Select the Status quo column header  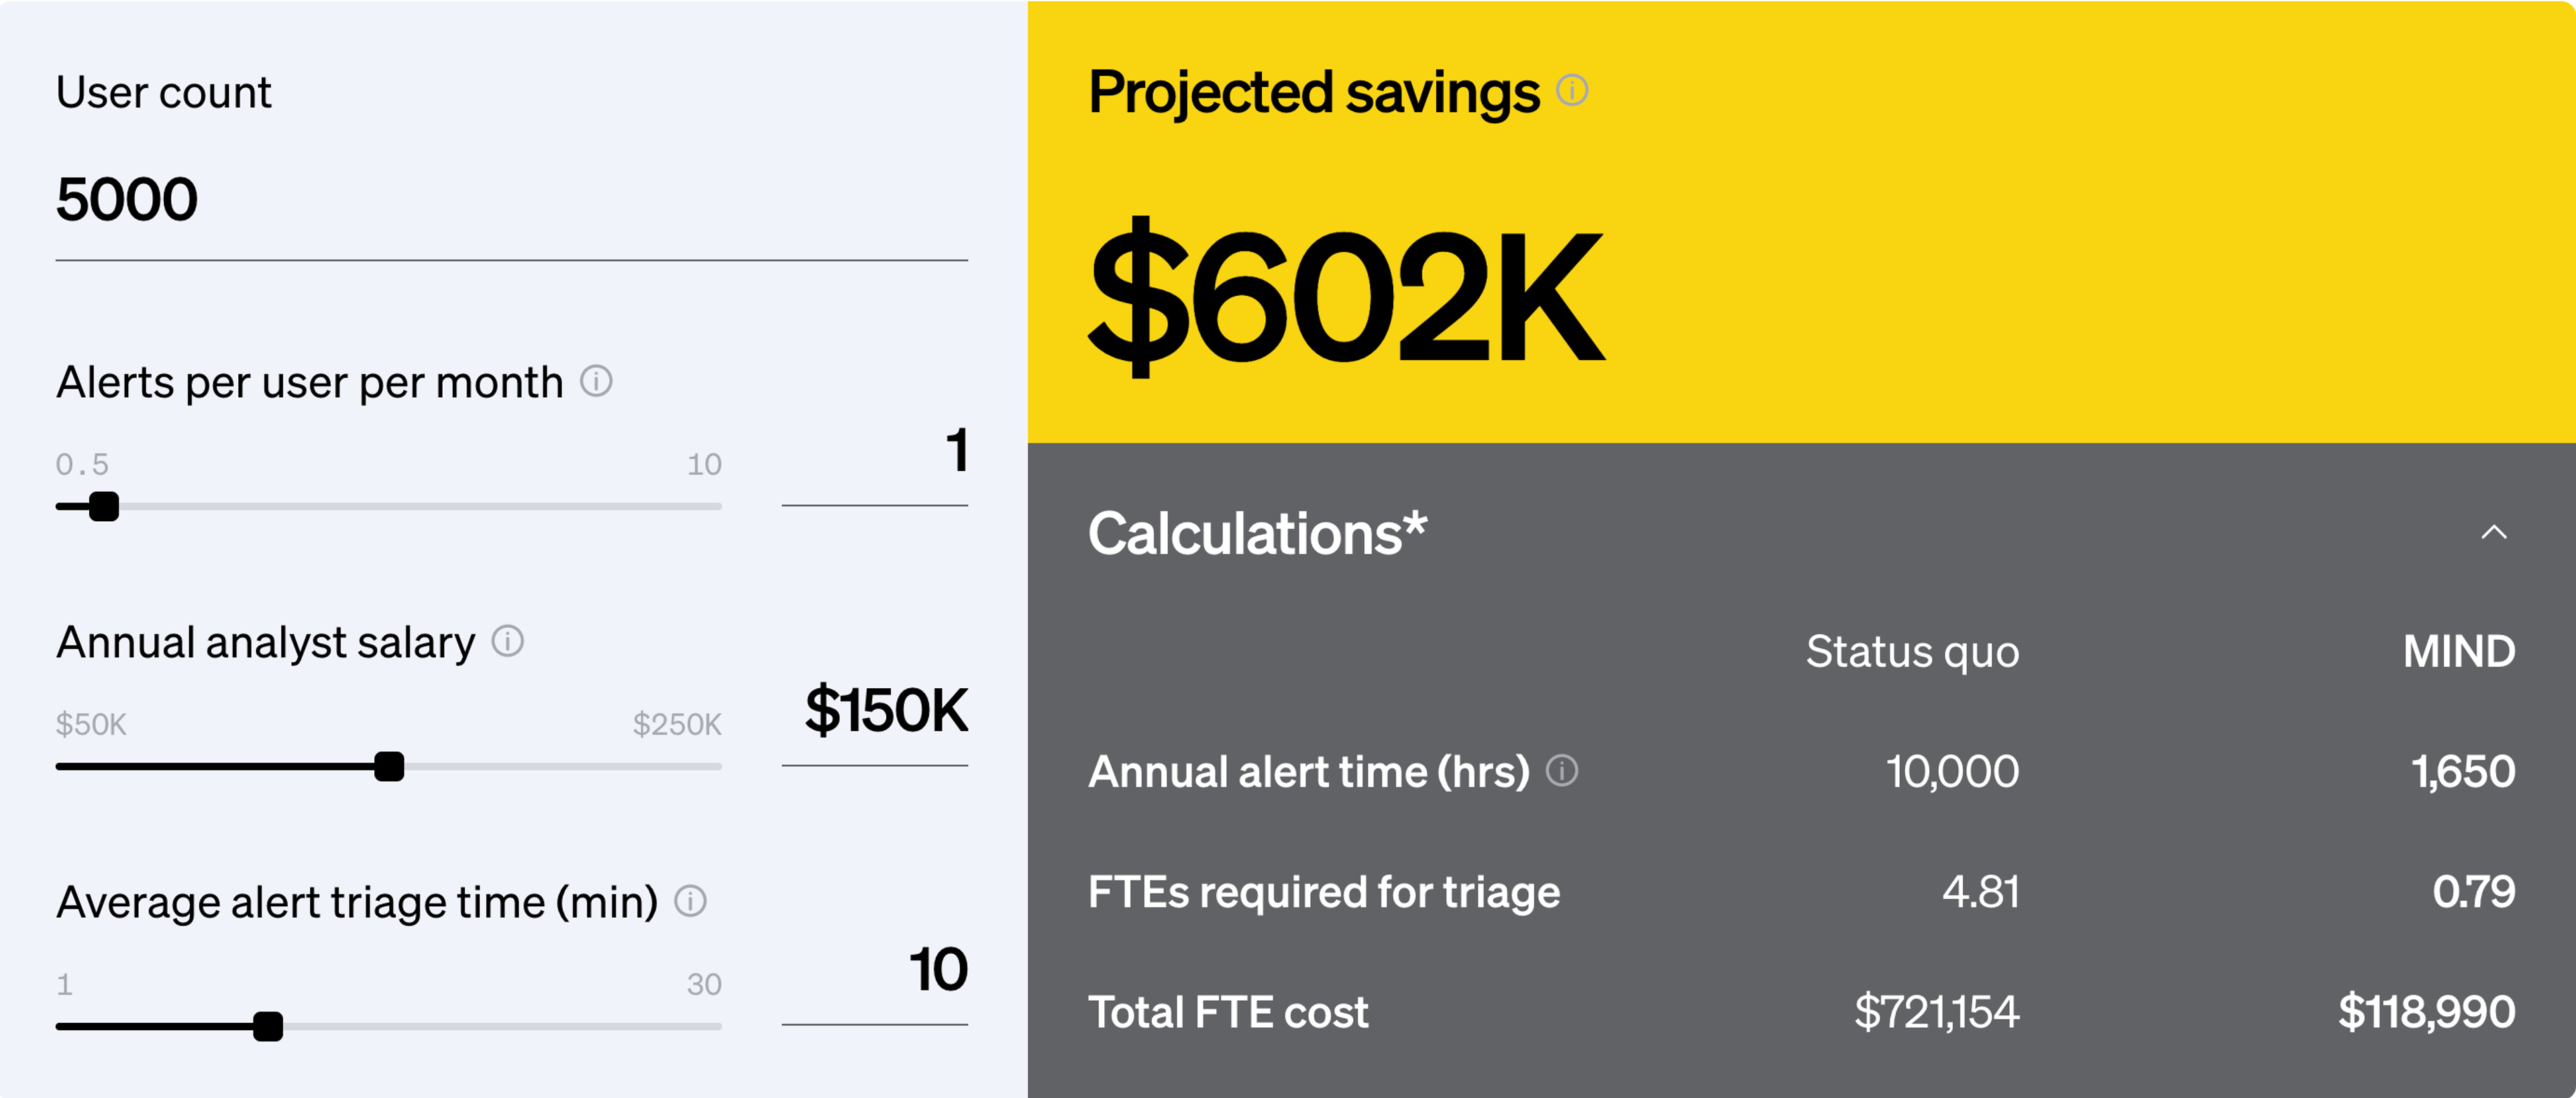tap(1912, 652)
